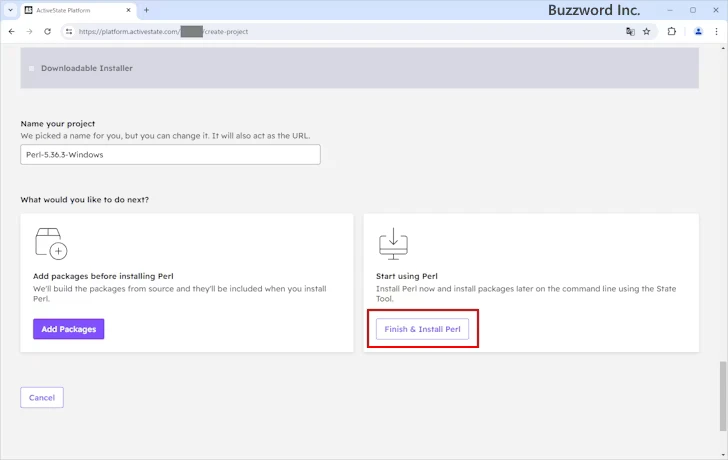Maximize the browser window
Screen dimensions: 728x460
693,10
